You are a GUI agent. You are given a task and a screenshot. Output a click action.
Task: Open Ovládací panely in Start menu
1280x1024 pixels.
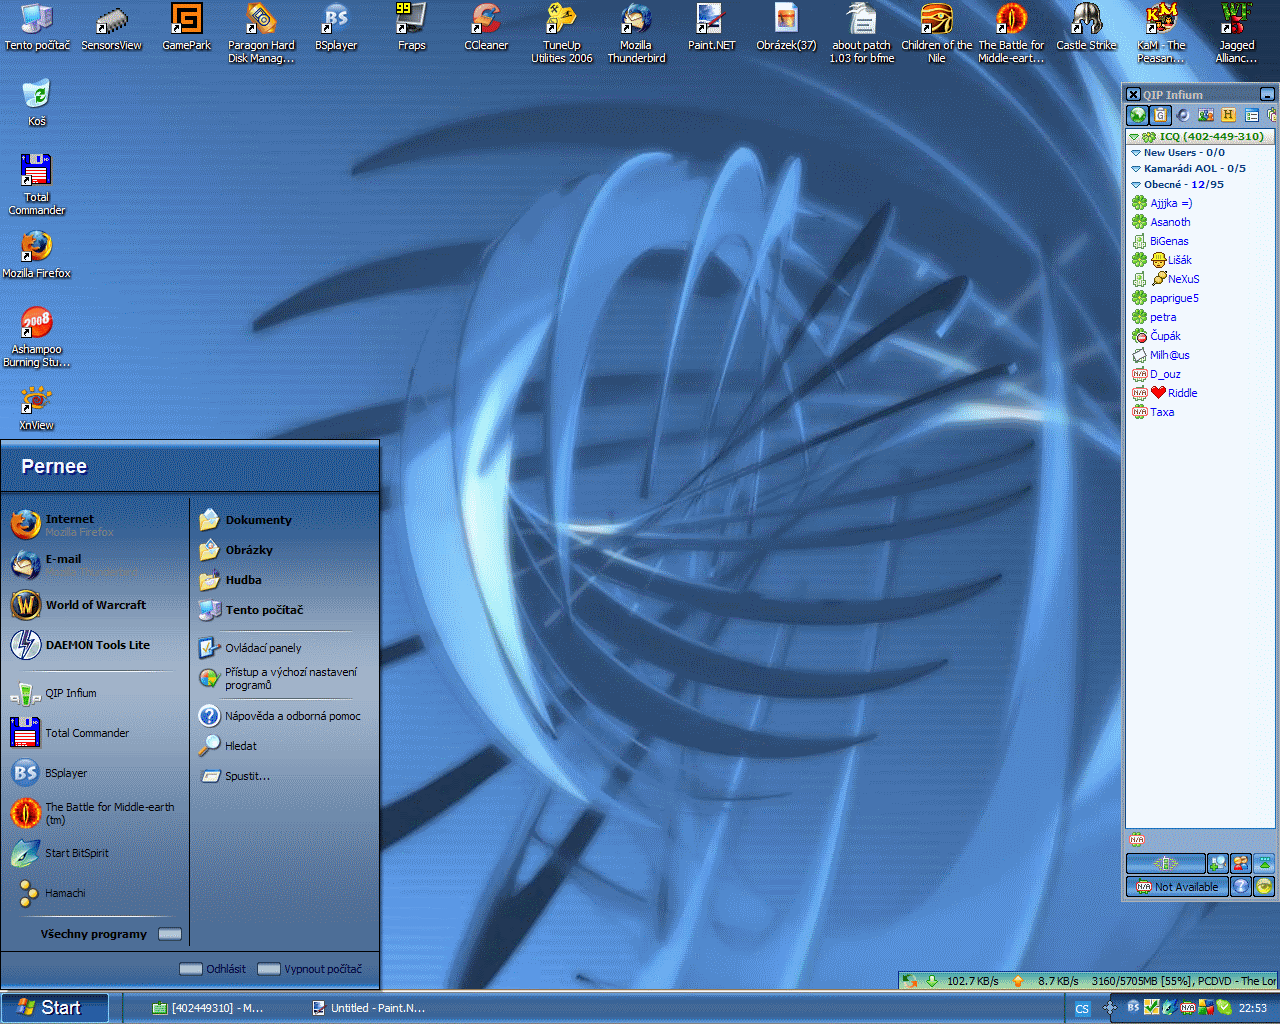click(x=263, y=648)
